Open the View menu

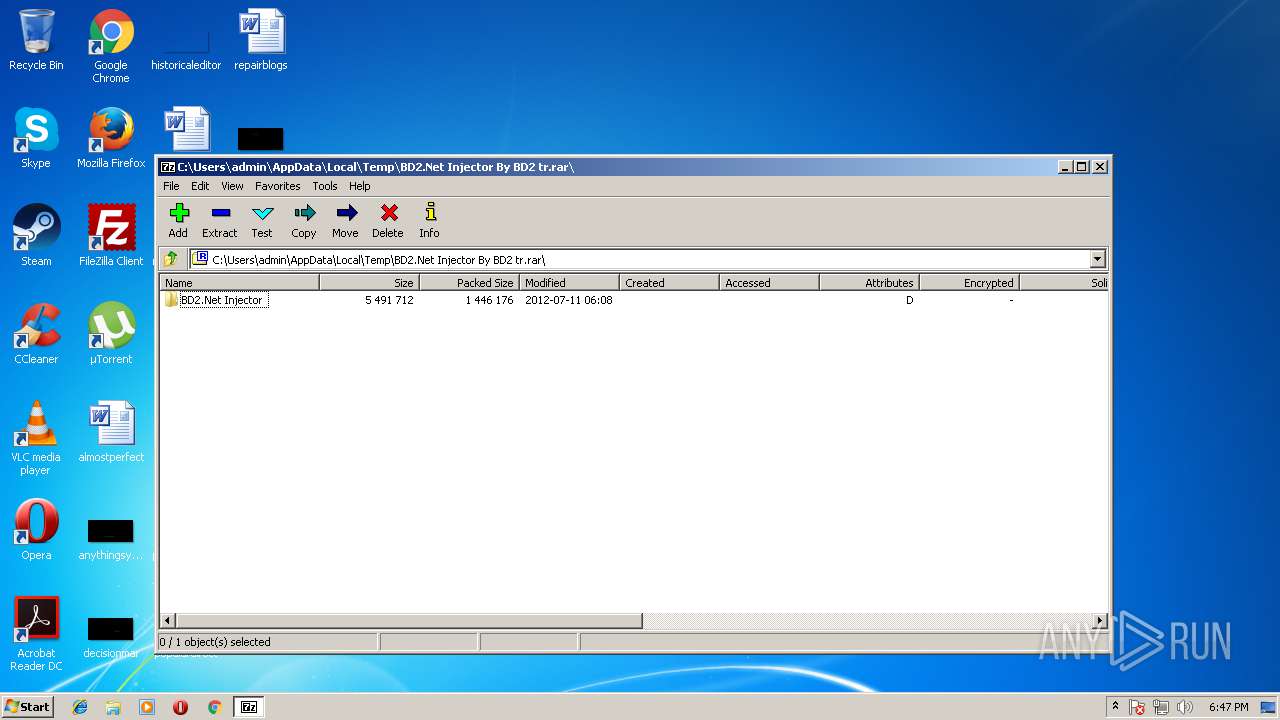(x=232, y=186)
